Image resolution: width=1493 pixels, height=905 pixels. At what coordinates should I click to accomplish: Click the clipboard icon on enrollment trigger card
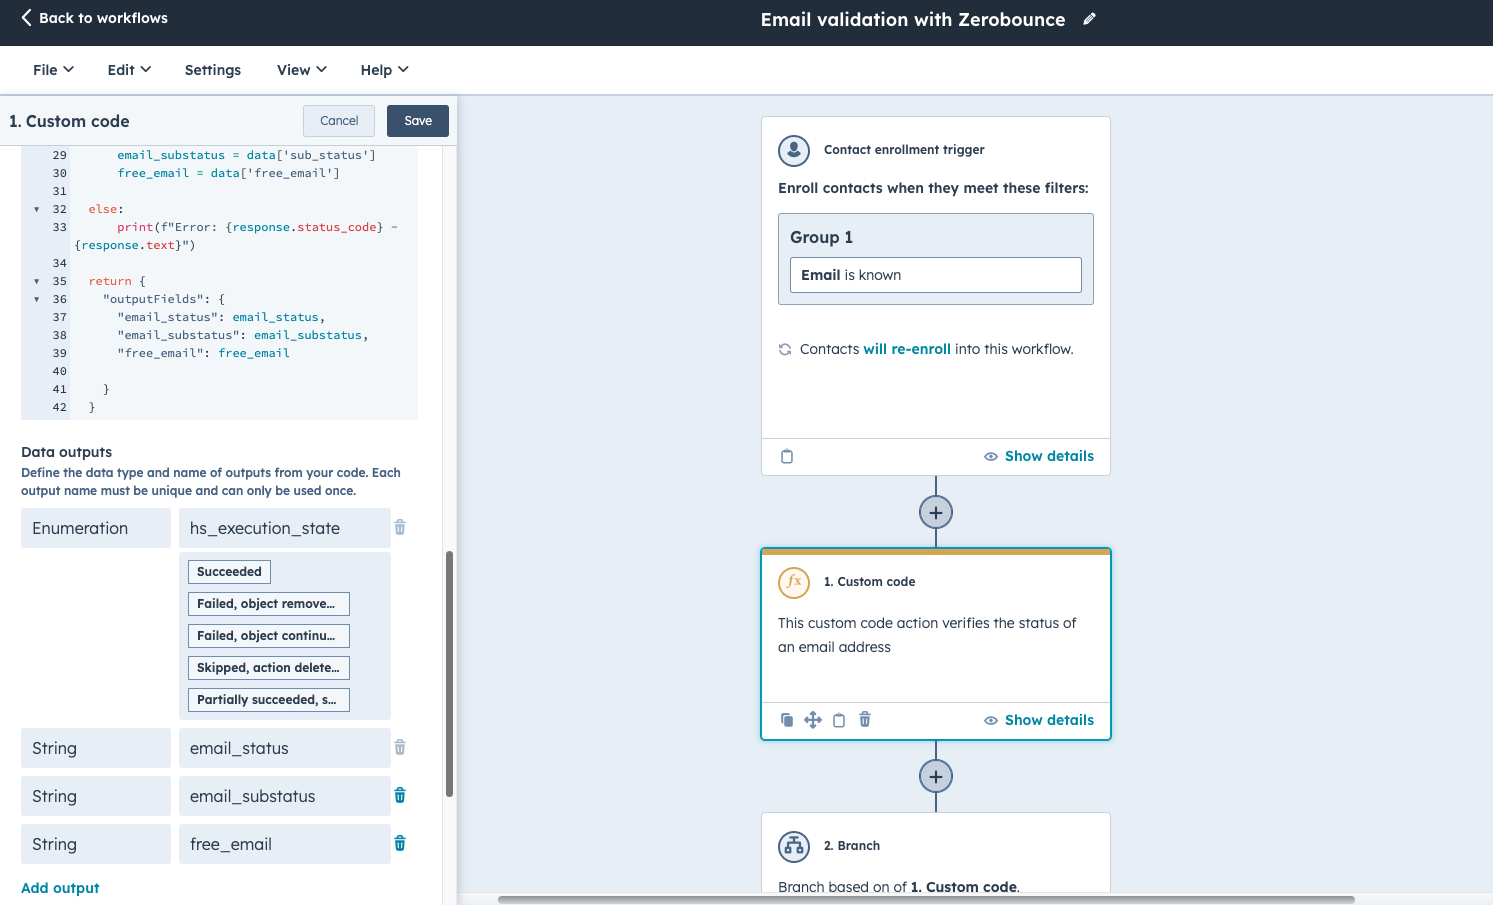pyautogui.click(x=787, y=456)
